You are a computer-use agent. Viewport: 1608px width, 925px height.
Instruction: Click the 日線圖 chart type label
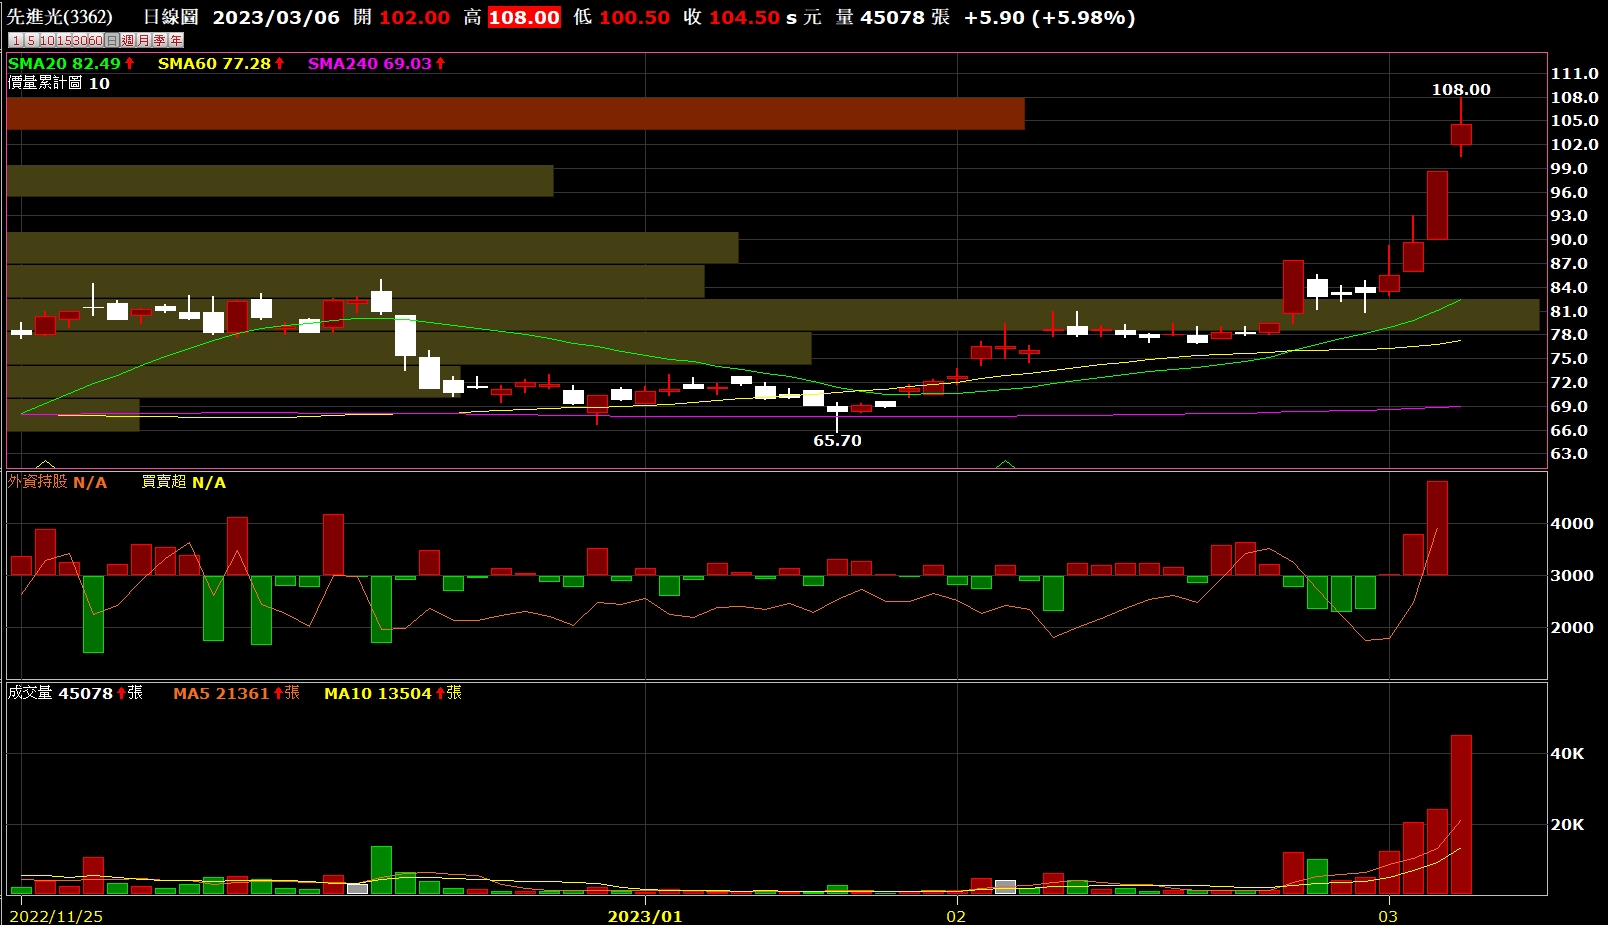tap(171, 17)
